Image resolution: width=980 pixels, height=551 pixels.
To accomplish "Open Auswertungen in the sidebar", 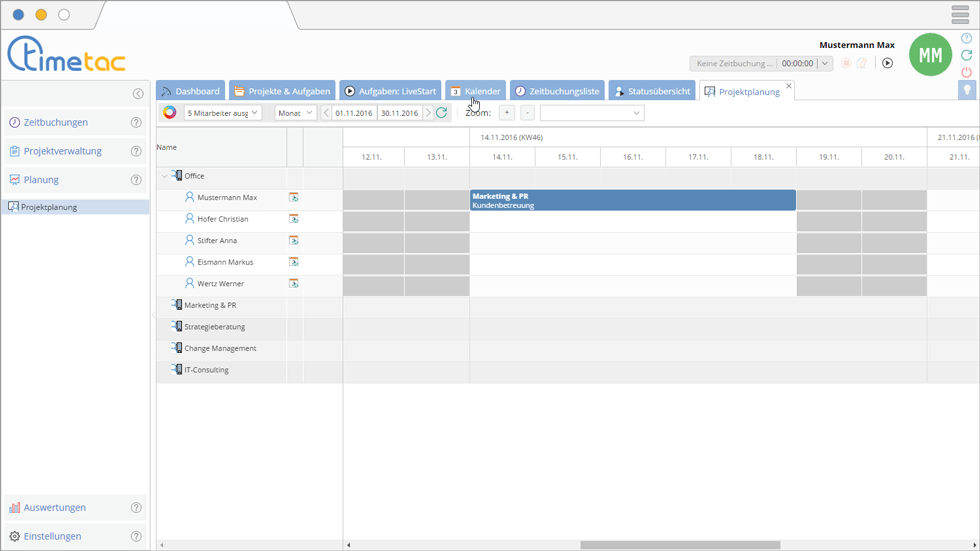I will click(55, 508).
